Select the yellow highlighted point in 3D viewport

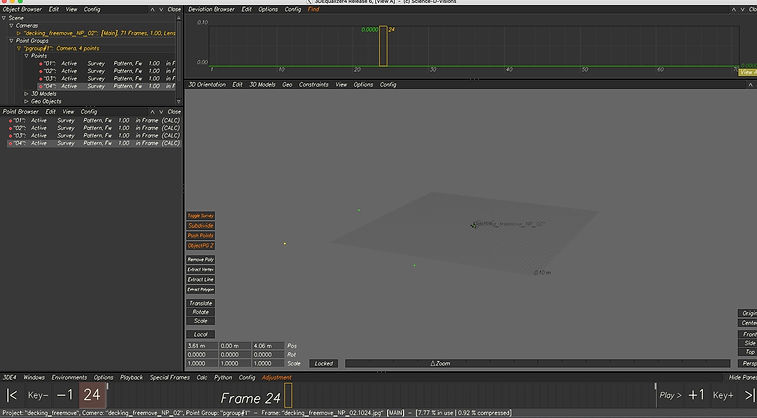pyautogui.click(x=285, y=244)
